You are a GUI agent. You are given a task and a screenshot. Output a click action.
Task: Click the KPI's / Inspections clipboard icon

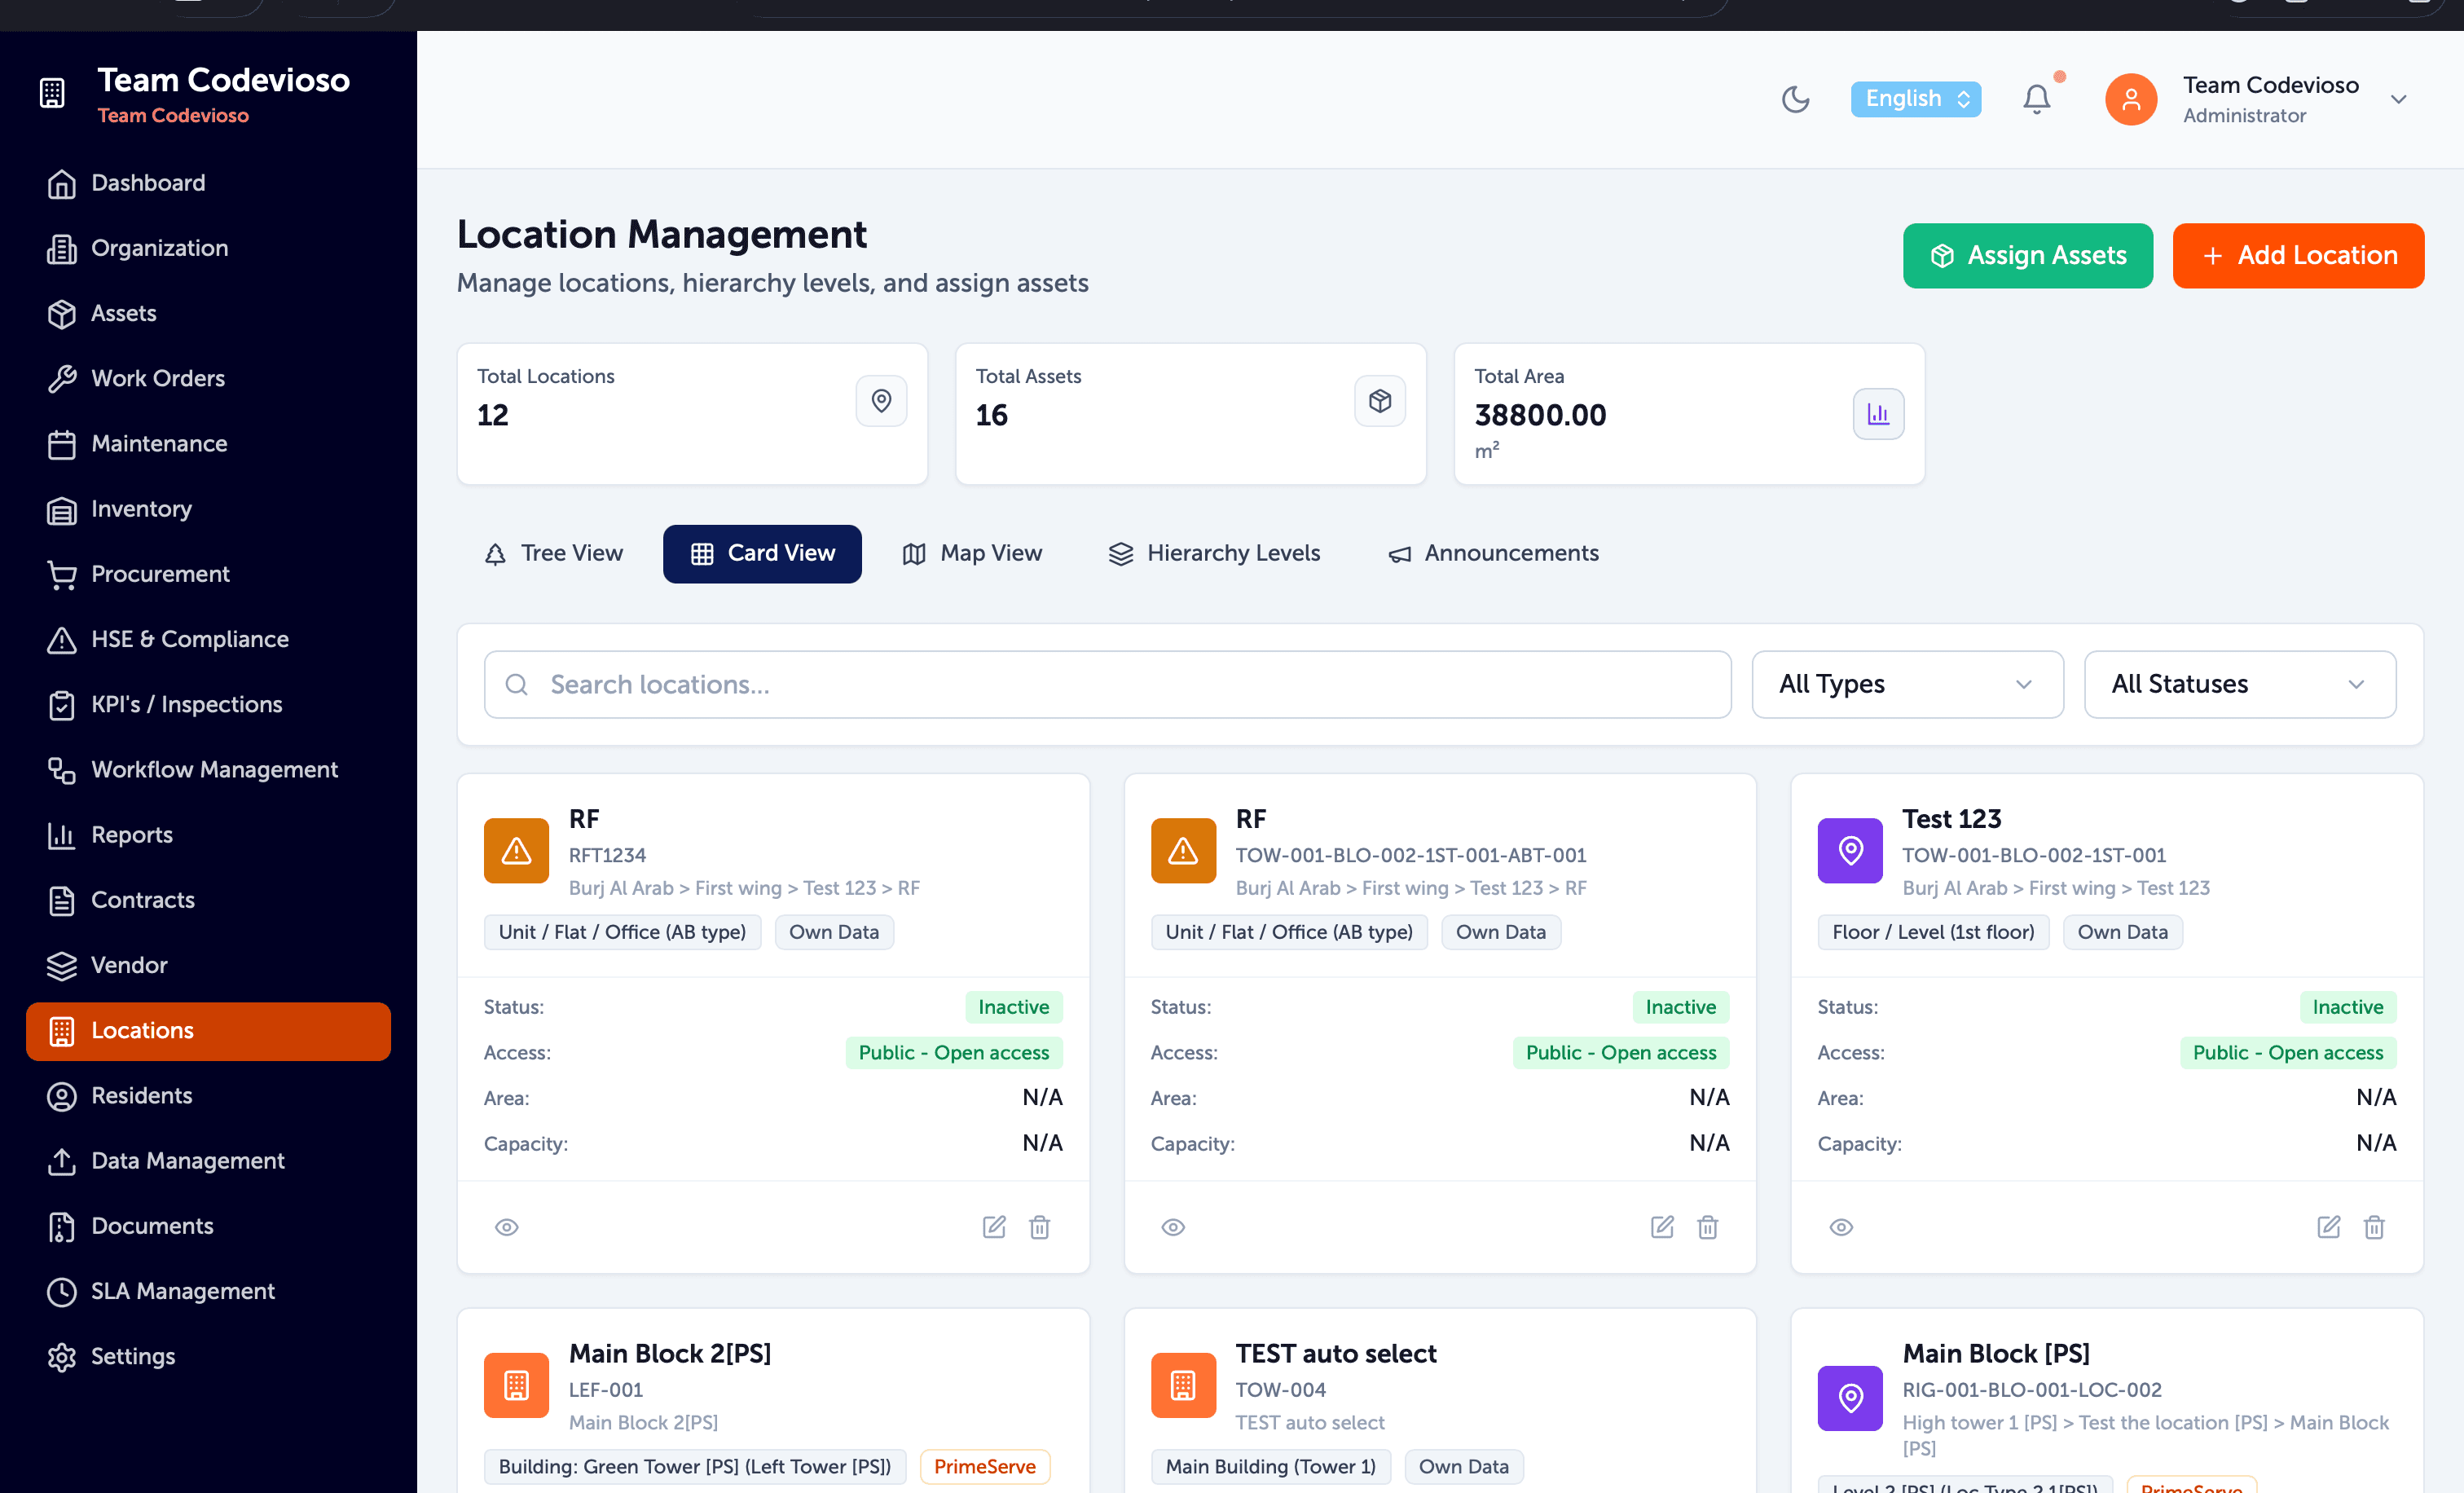tap(61, 705)
